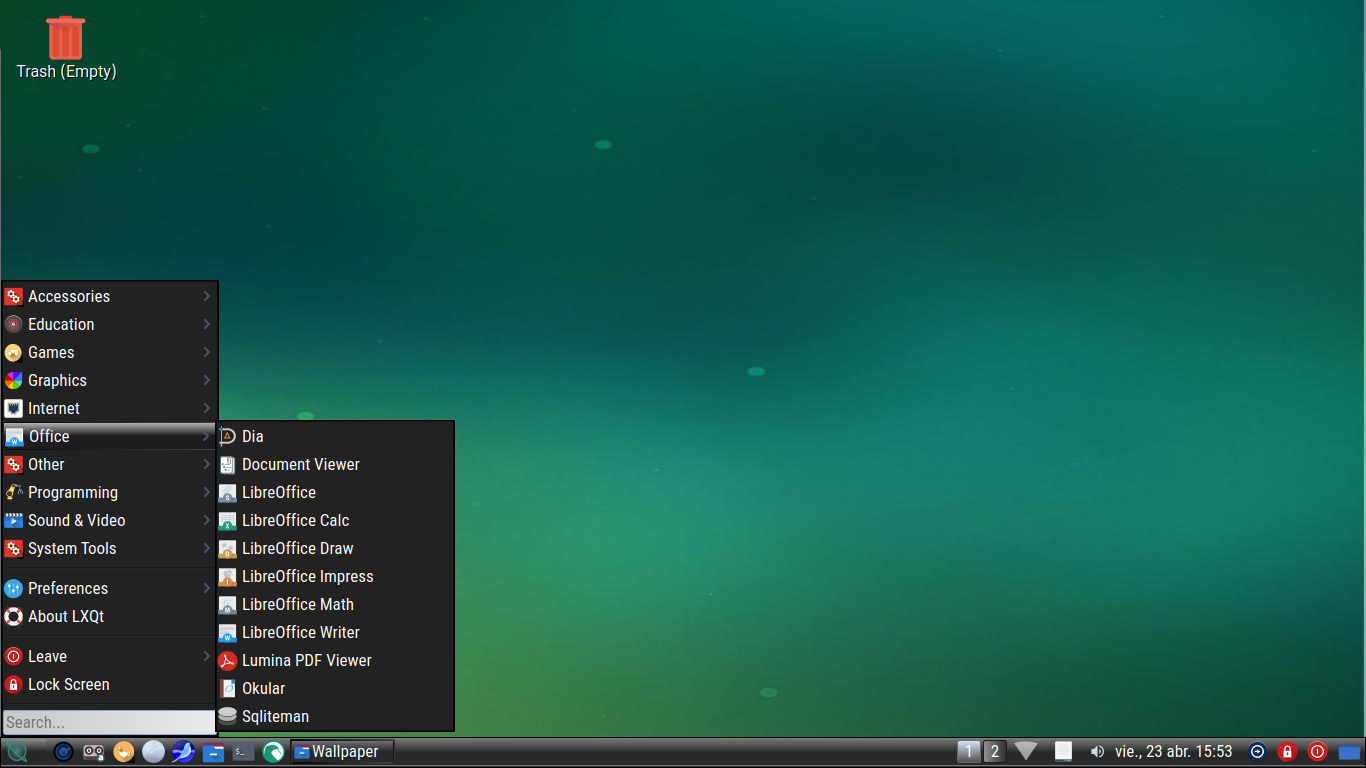Expand the Accessories submenu arrow
This screenshot has height=768, width=1366.
(x=207, y=296)
